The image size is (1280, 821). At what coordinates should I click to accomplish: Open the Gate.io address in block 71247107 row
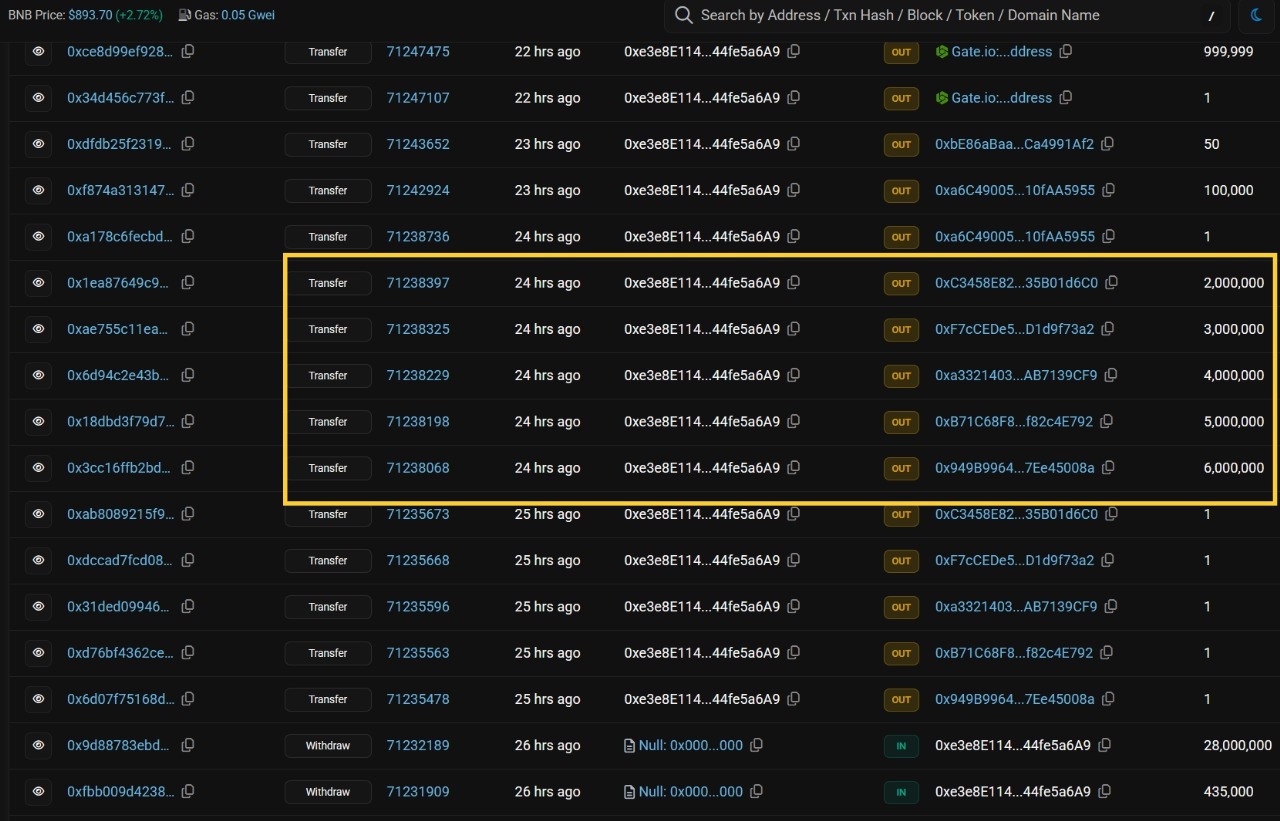(1000, 98)
